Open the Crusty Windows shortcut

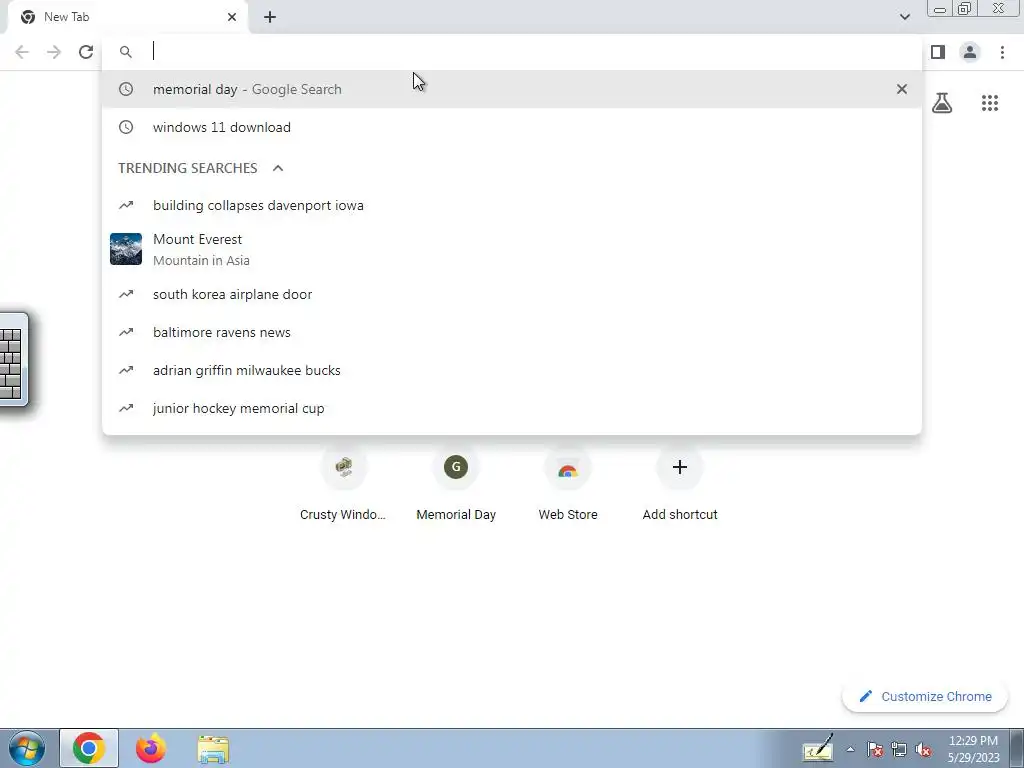coord(344,485)
